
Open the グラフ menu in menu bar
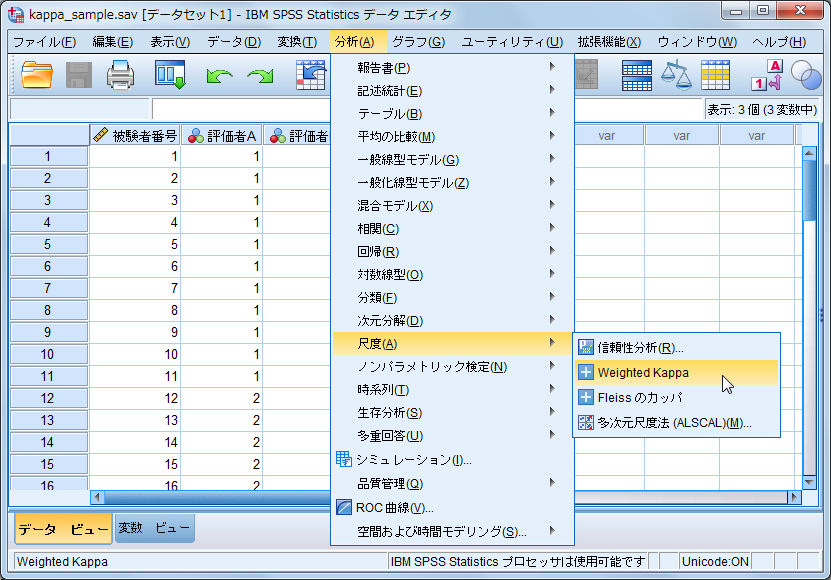coord(418,42)
